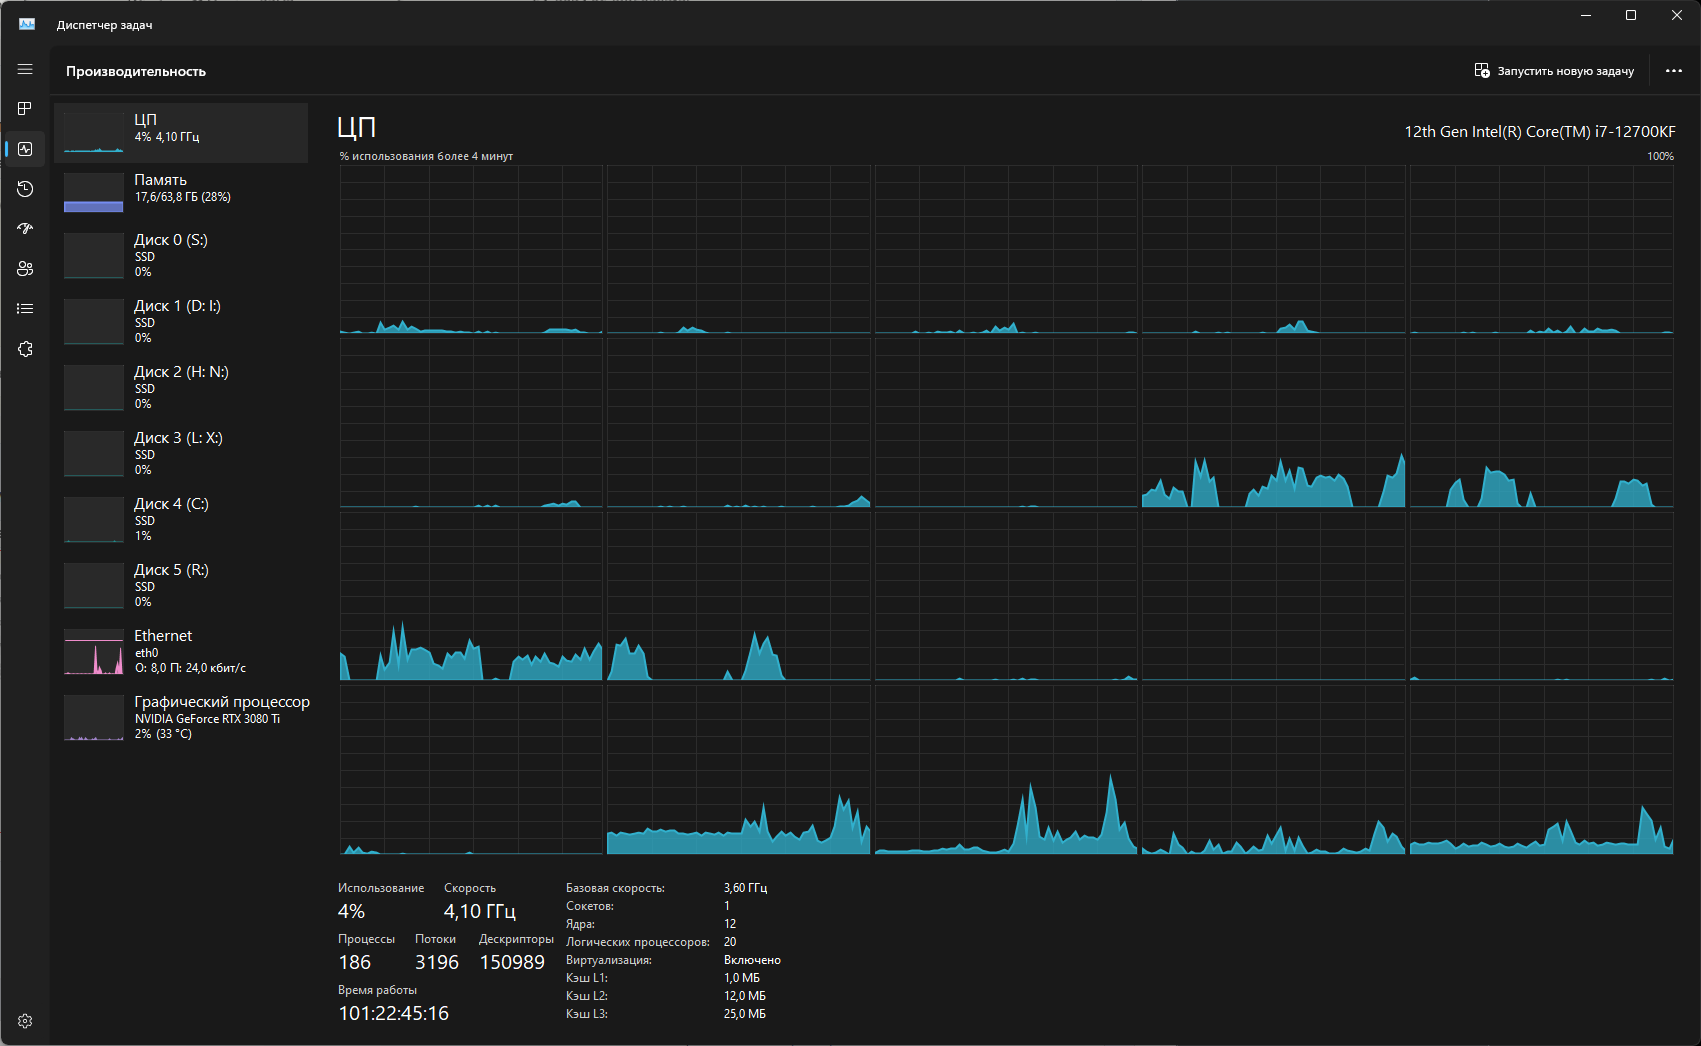Select Диск 5 (R:) item
1701x1046 pixels.
181,585
